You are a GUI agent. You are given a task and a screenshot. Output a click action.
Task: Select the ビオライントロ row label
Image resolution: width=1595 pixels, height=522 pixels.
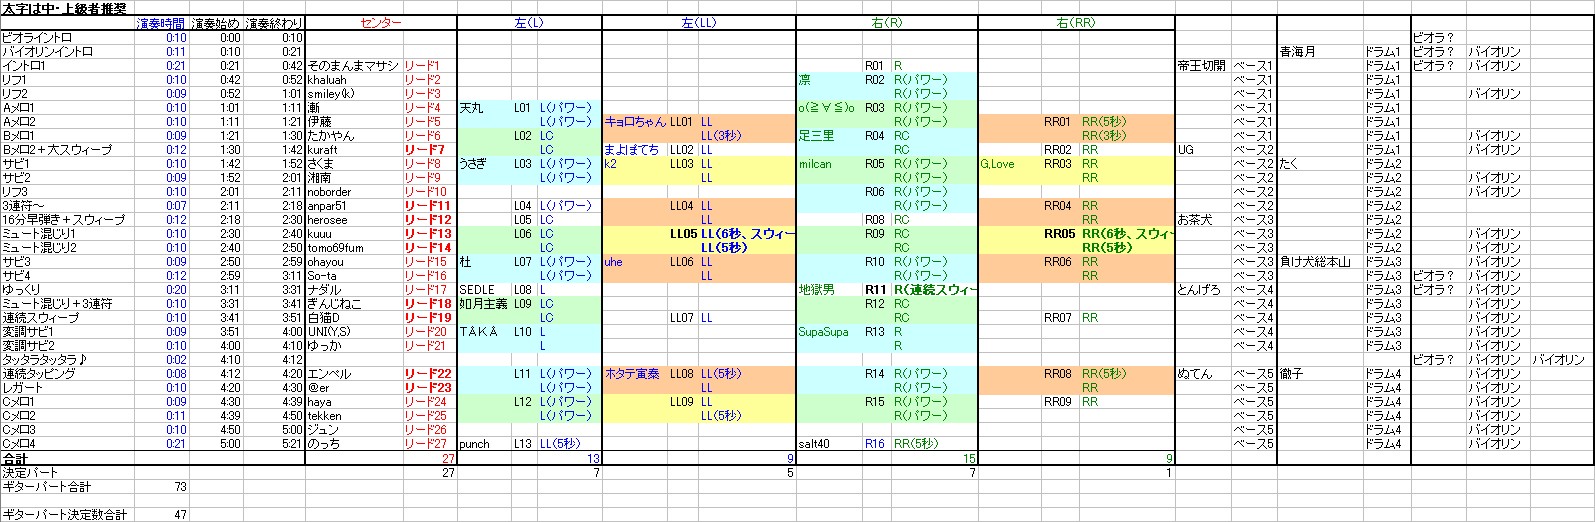pyautogui.click(x=68, y=37)
